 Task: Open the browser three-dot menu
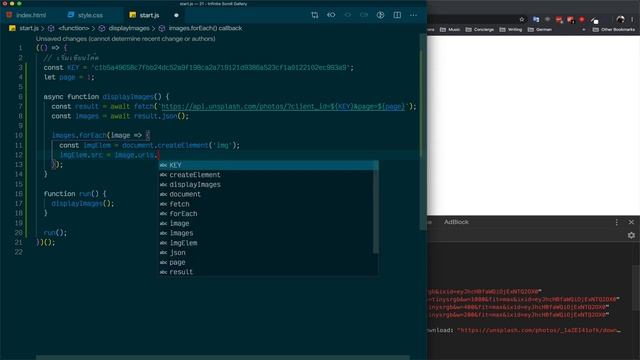click(632, 19)
